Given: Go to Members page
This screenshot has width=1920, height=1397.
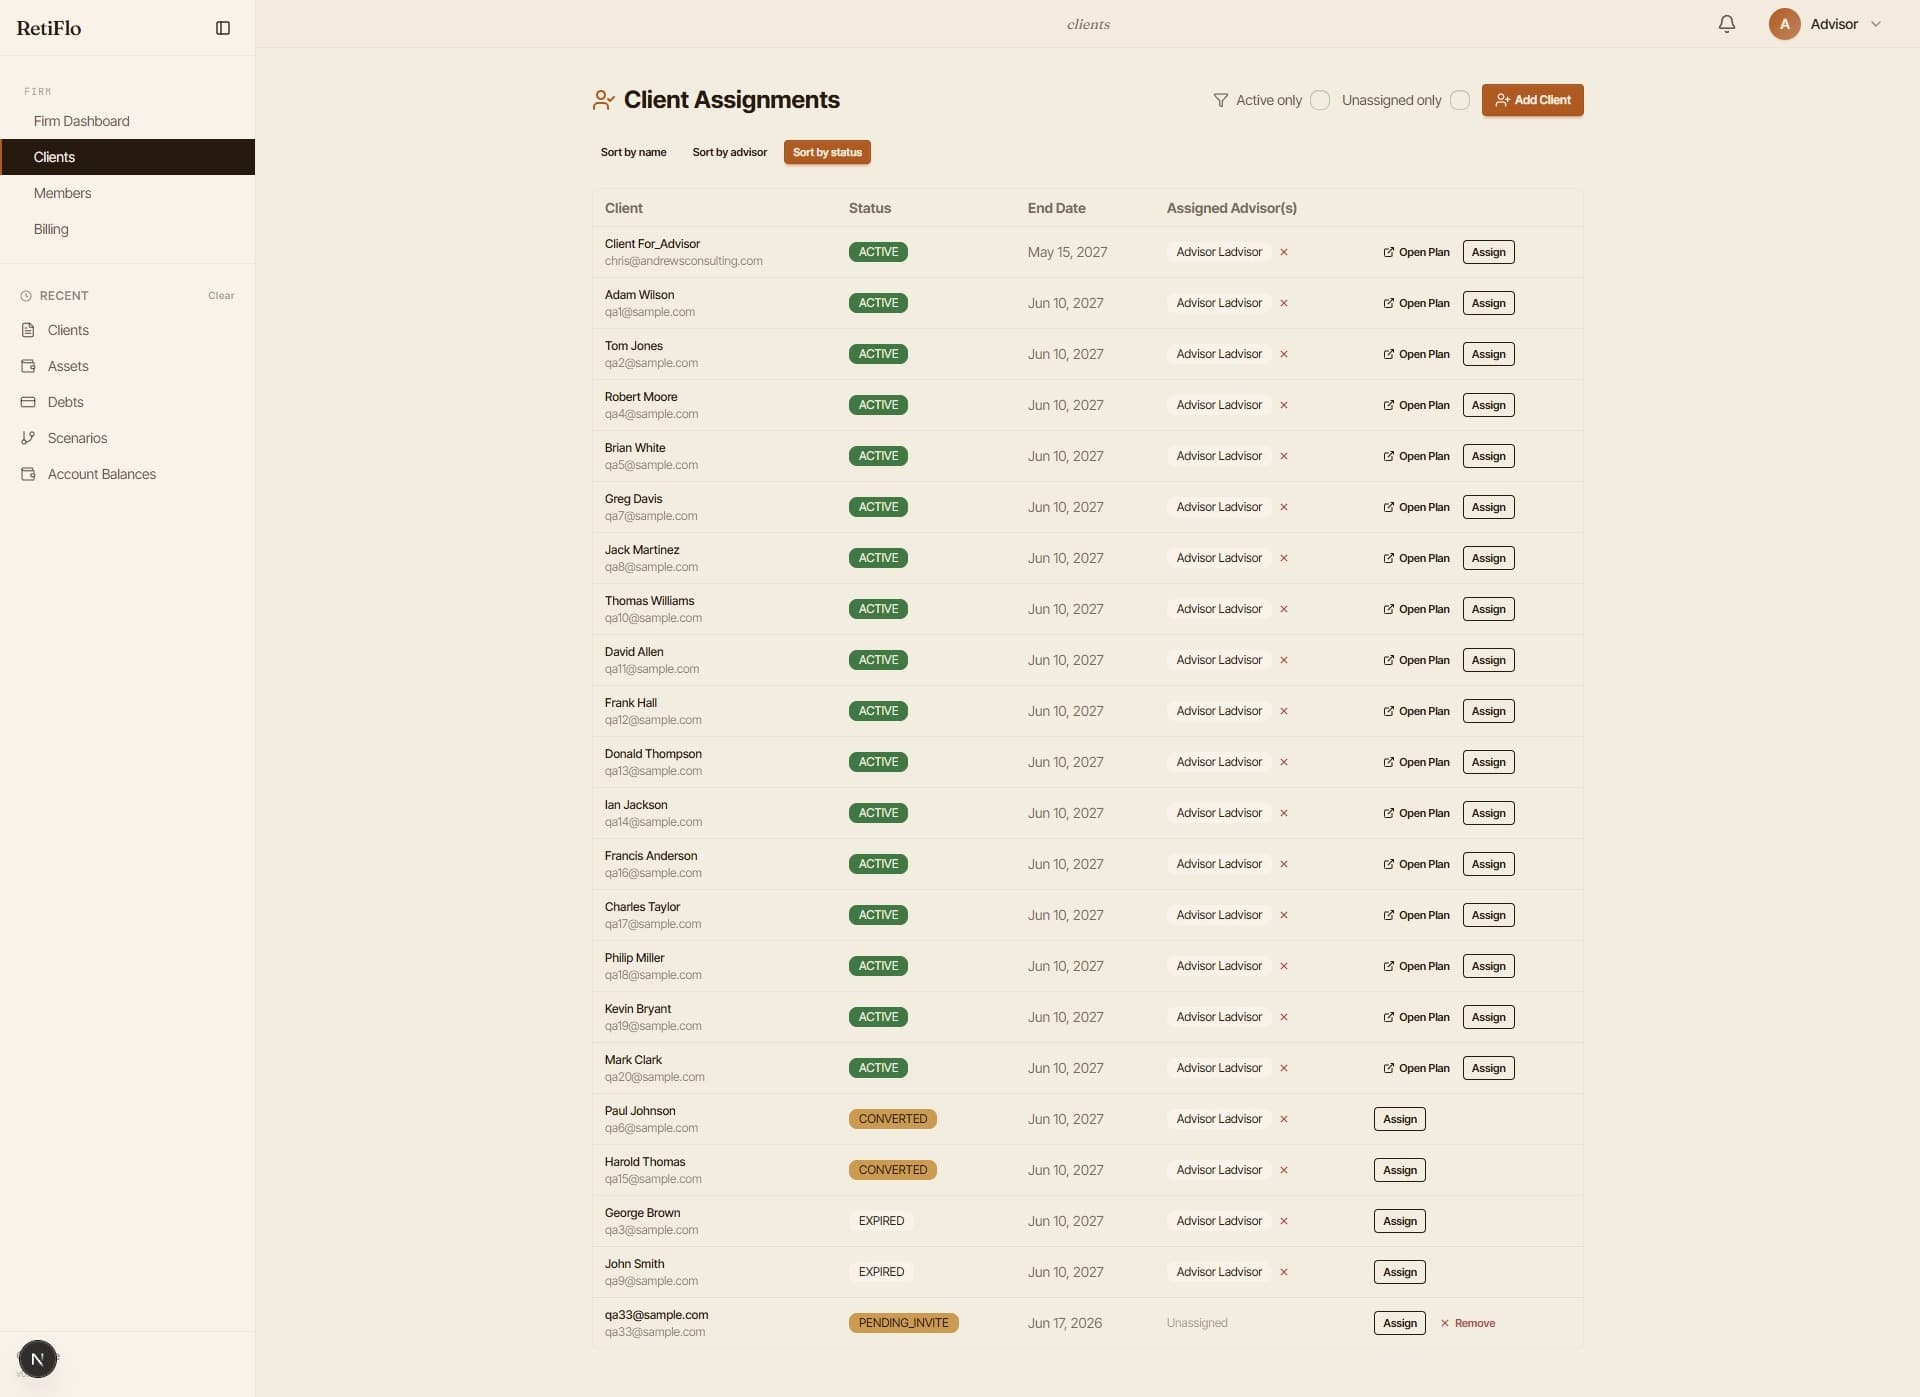Looking at the screenshot, I should click(x=127, y=193).
